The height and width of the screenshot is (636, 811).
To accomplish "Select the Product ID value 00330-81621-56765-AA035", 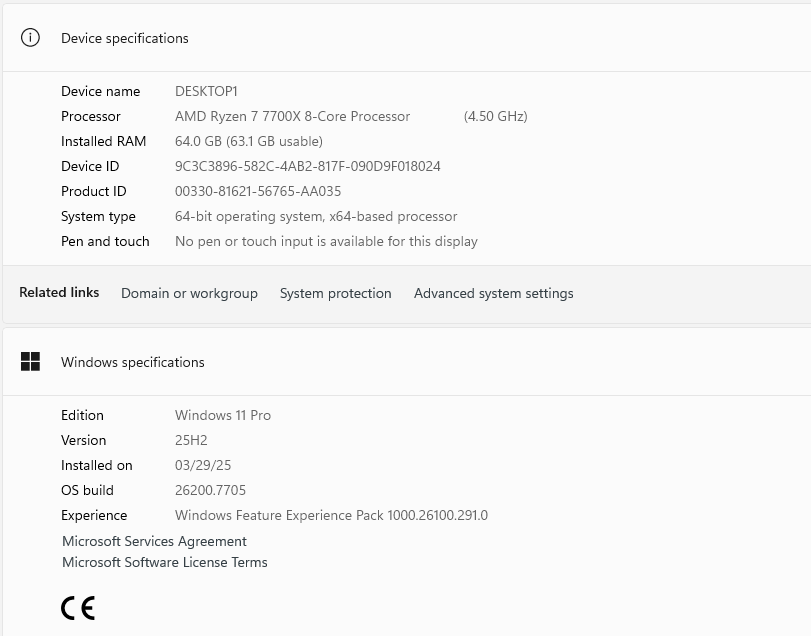I will (258, 191).
